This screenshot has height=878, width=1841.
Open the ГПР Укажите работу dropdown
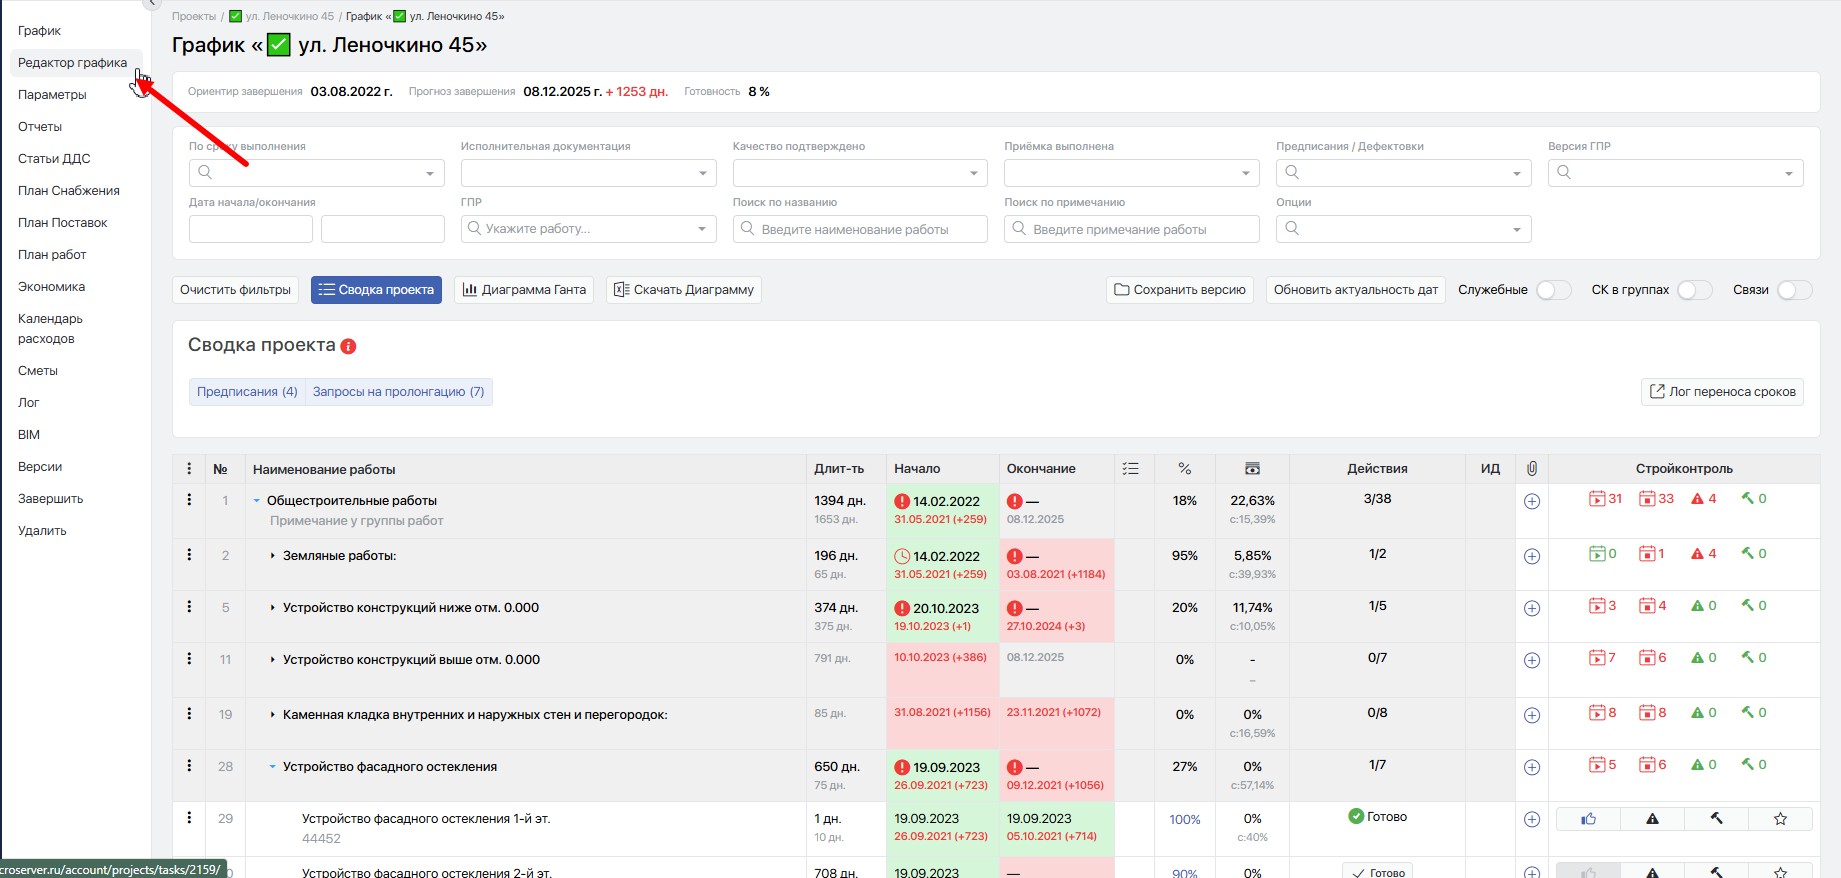point(588,229)
